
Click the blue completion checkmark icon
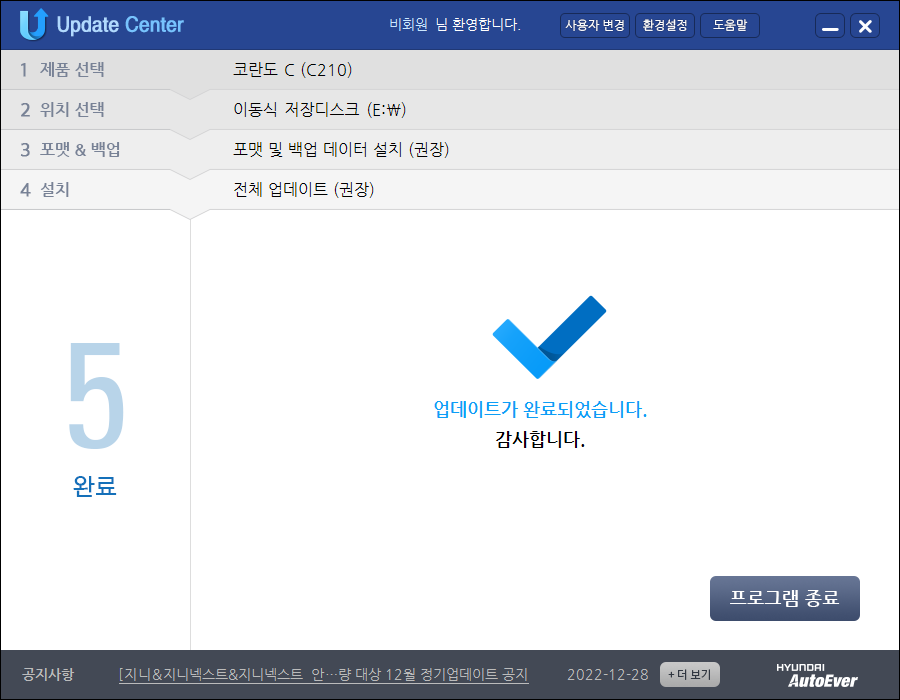click(549, 337)
